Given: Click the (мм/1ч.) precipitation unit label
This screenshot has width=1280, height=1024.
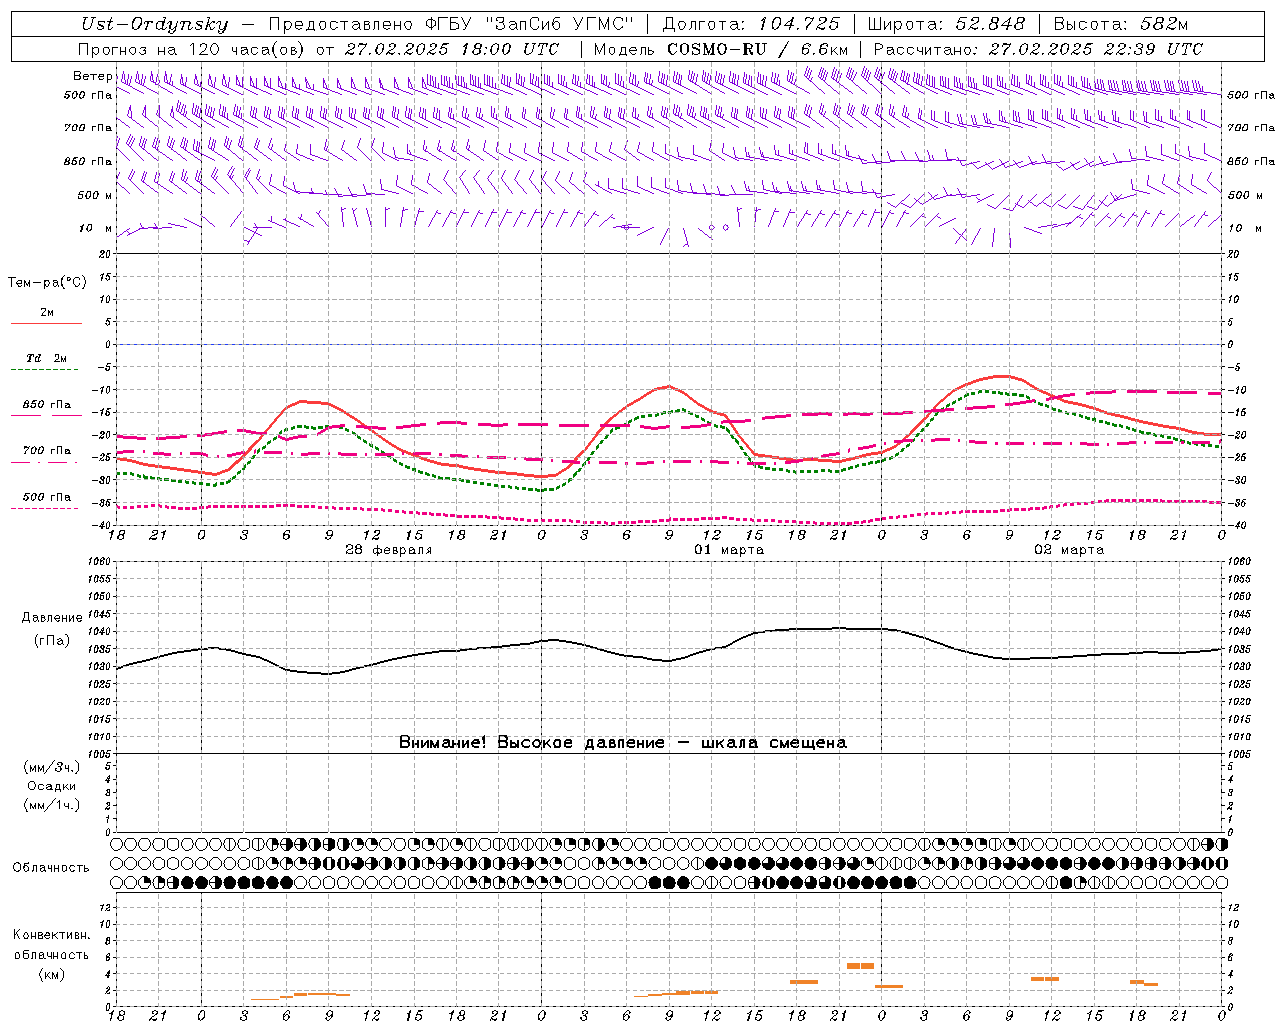Looking at the screenshot, I should (x=52, y=805).
